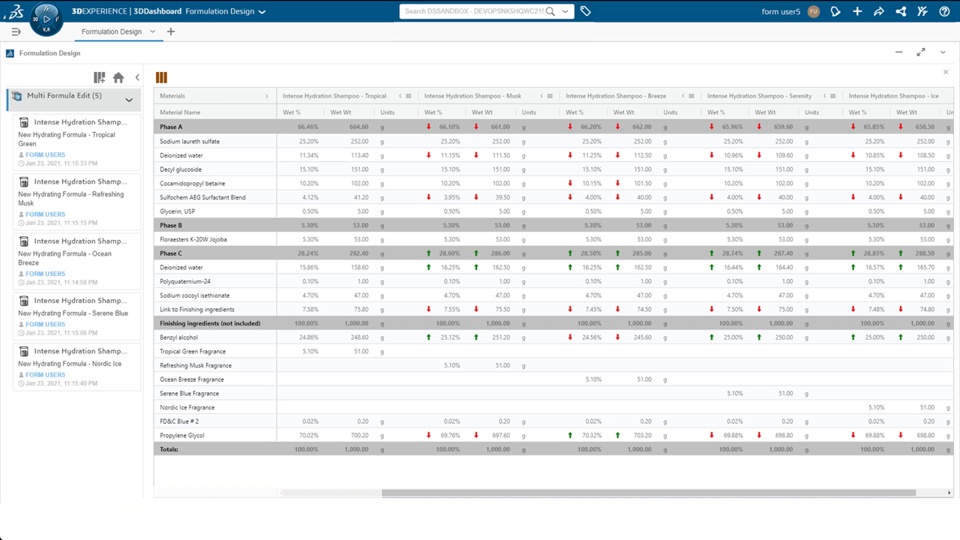The width and height of the screenshot is (960, 540).
Task: Open FORM USERS link under Tropical Green
Action: pyautogui.click(x=45, y=155)
